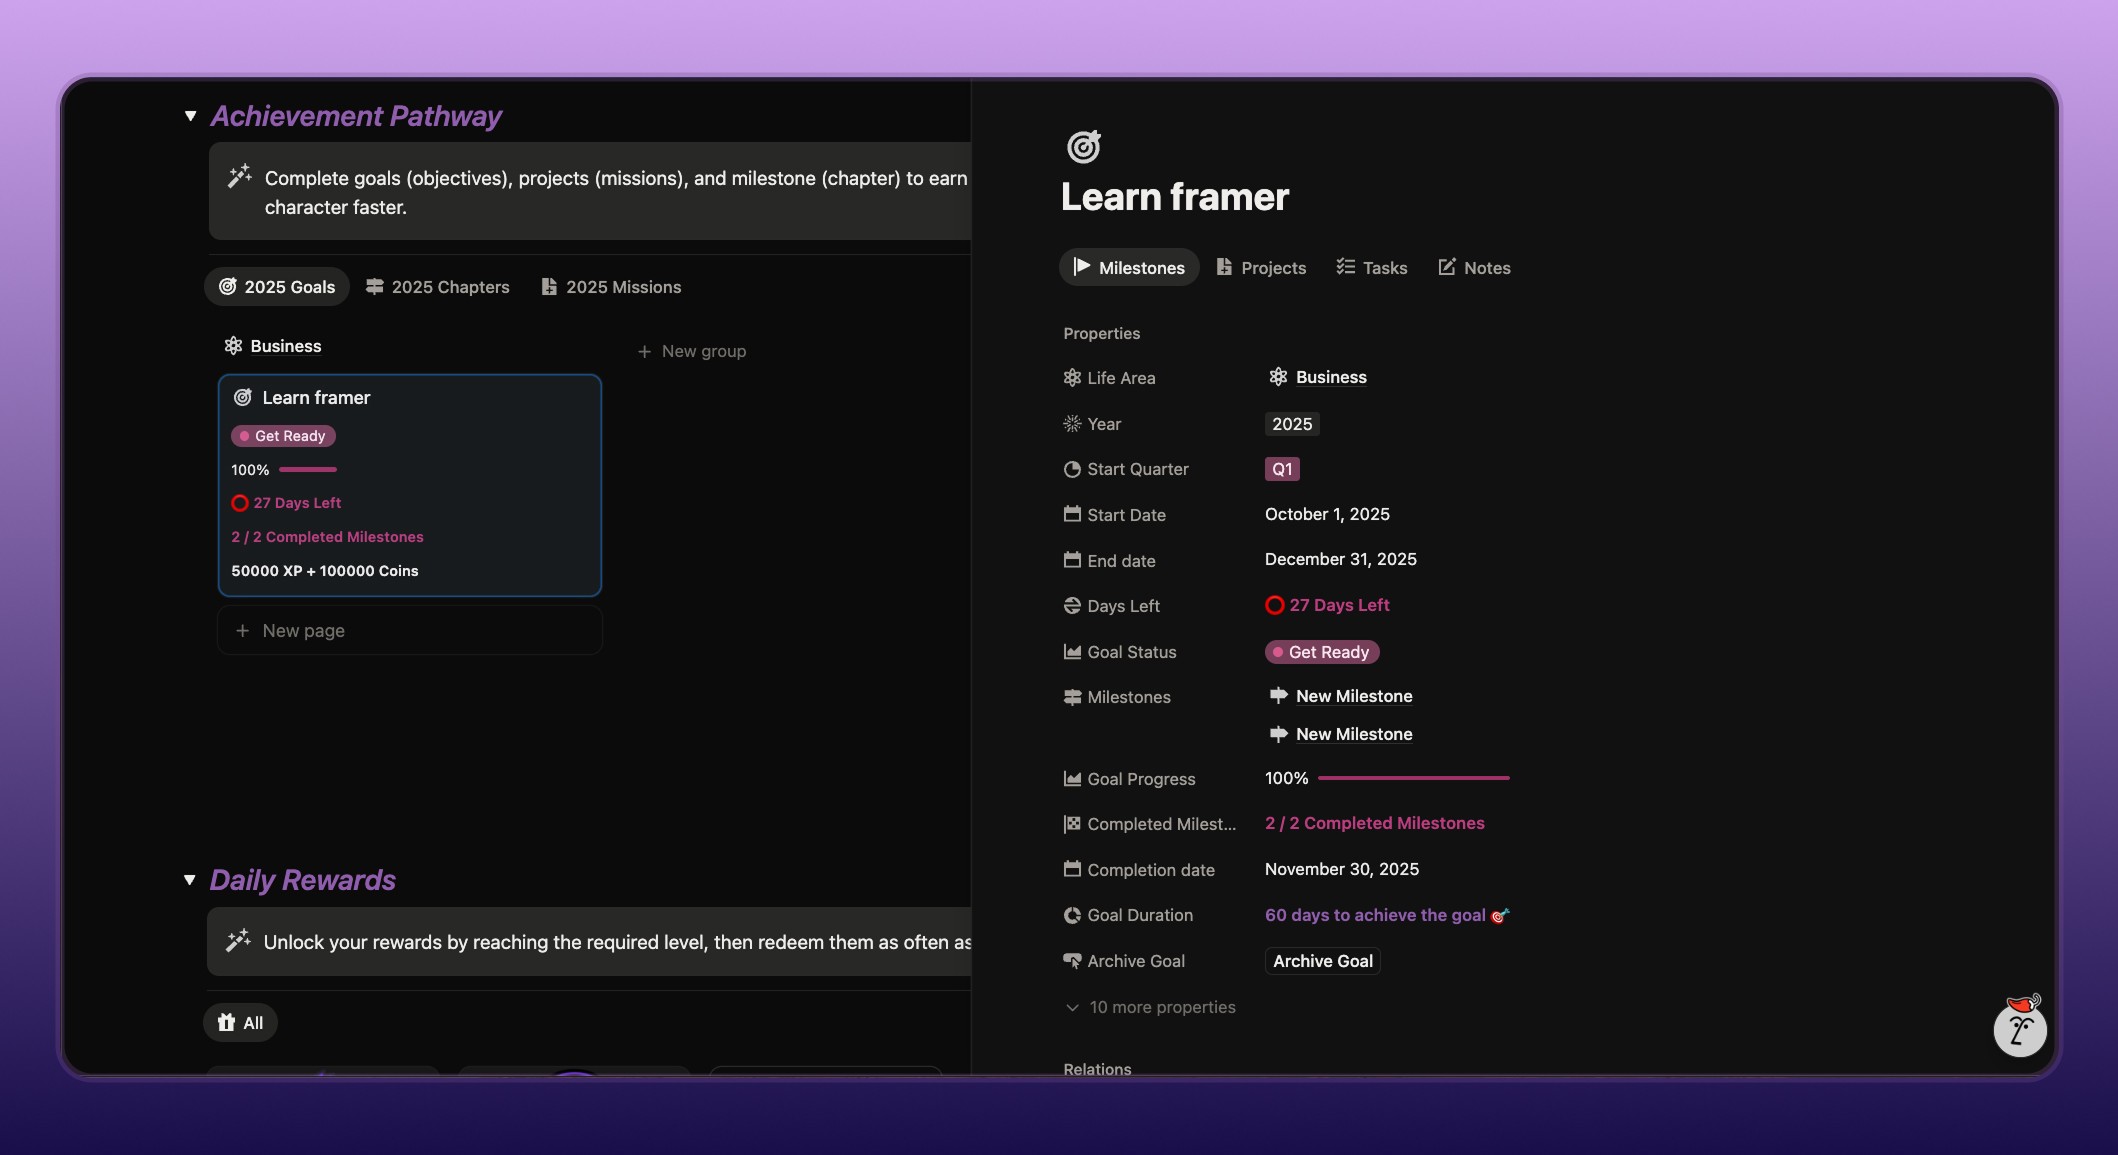Collapse the Achievement Pathway toggle heading
This screenshot has height=1155, width=2118.
pyautogui.click(x=190, y=116)
